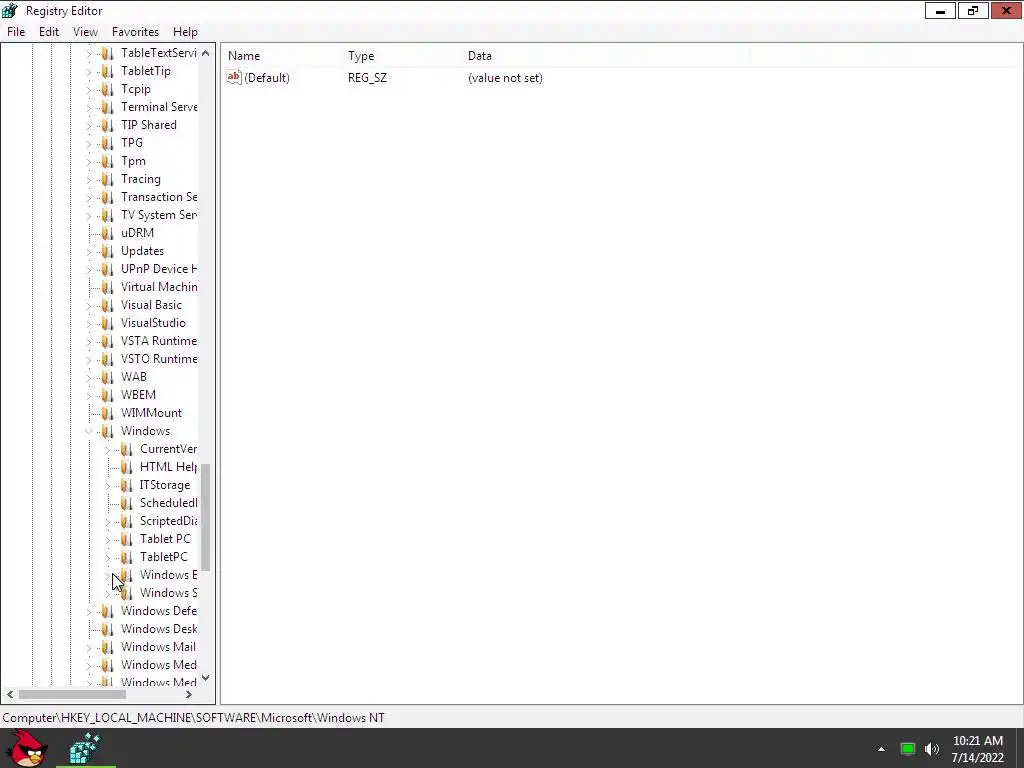The width and height of the screenshot is (1024, 768).
Task: Expand the ITStorage subkey
Action: point(108,485)
